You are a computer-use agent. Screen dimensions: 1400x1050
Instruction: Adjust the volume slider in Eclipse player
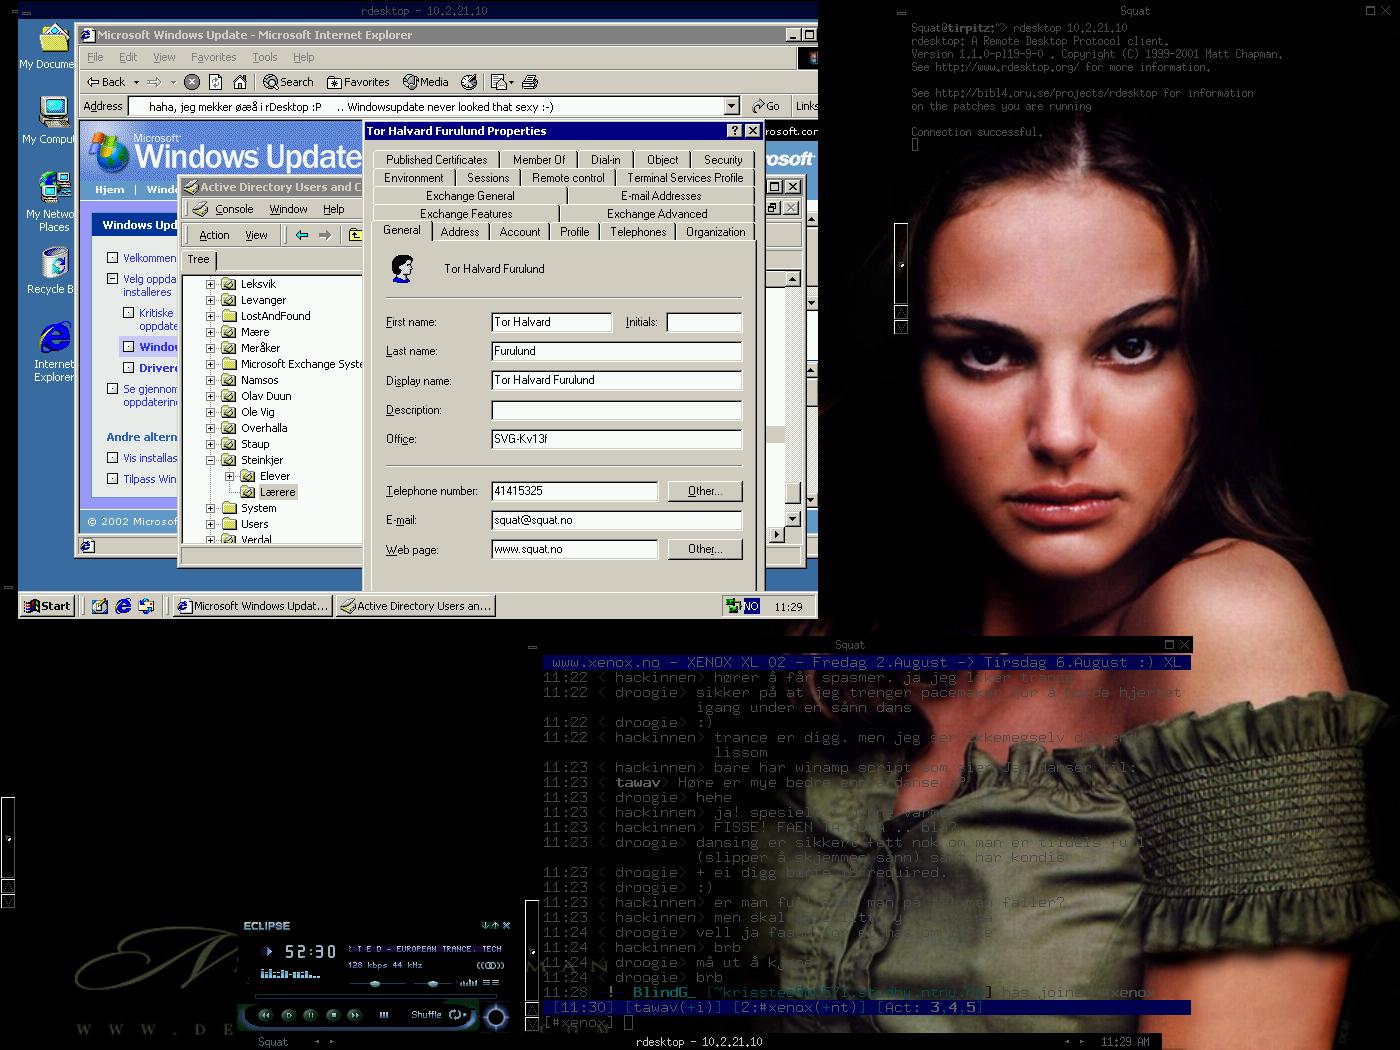click(x=375, y=984)
